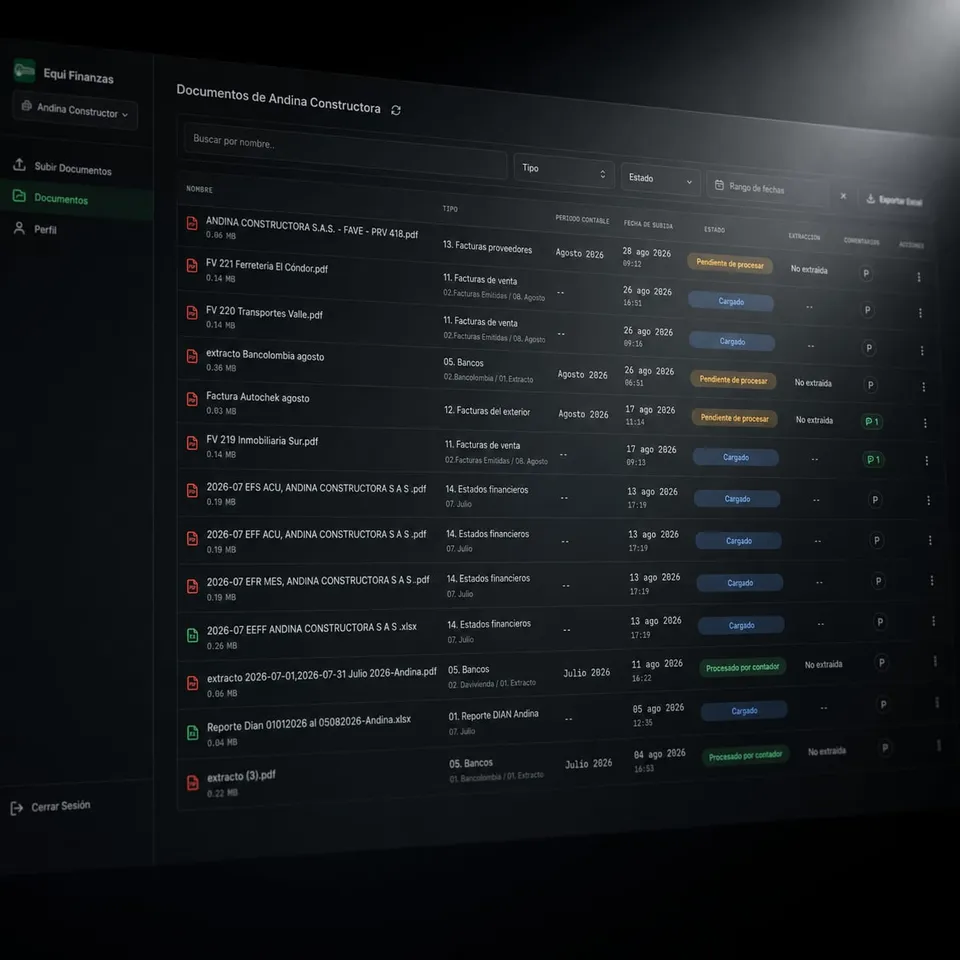The width and height of the screenshot is (960, 960).
Task: Open actions menu for 2026-07 EFS ACU row
Action: click(929, 500)
